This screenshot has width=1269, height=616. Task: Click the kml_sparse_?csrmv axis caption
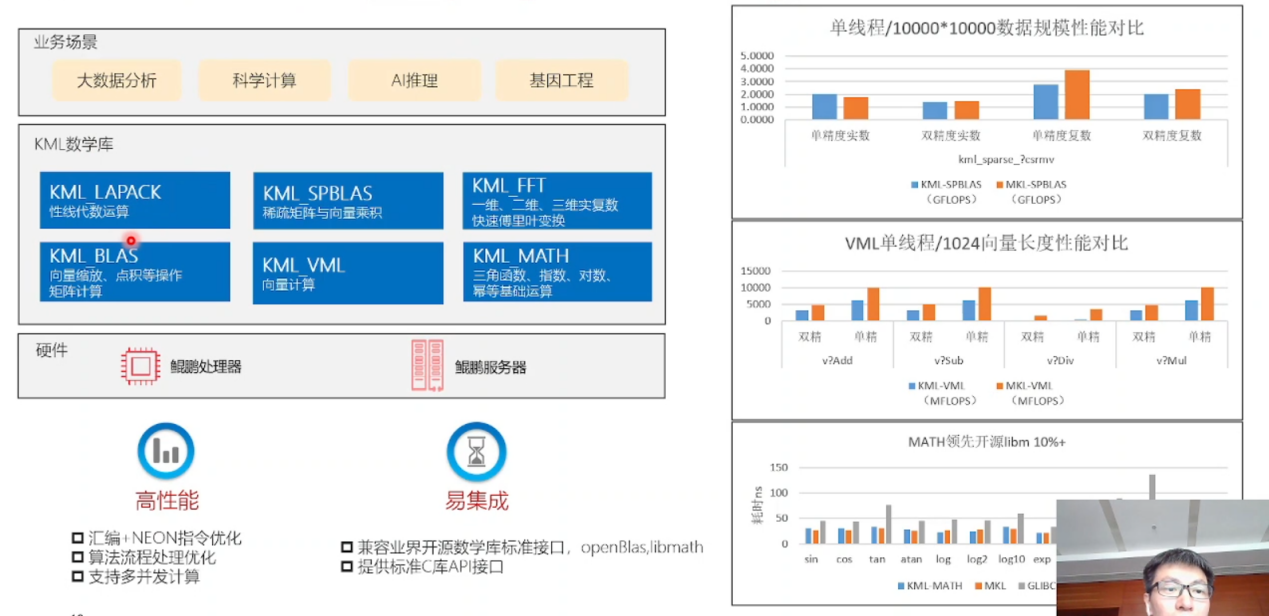[1006, 159]
